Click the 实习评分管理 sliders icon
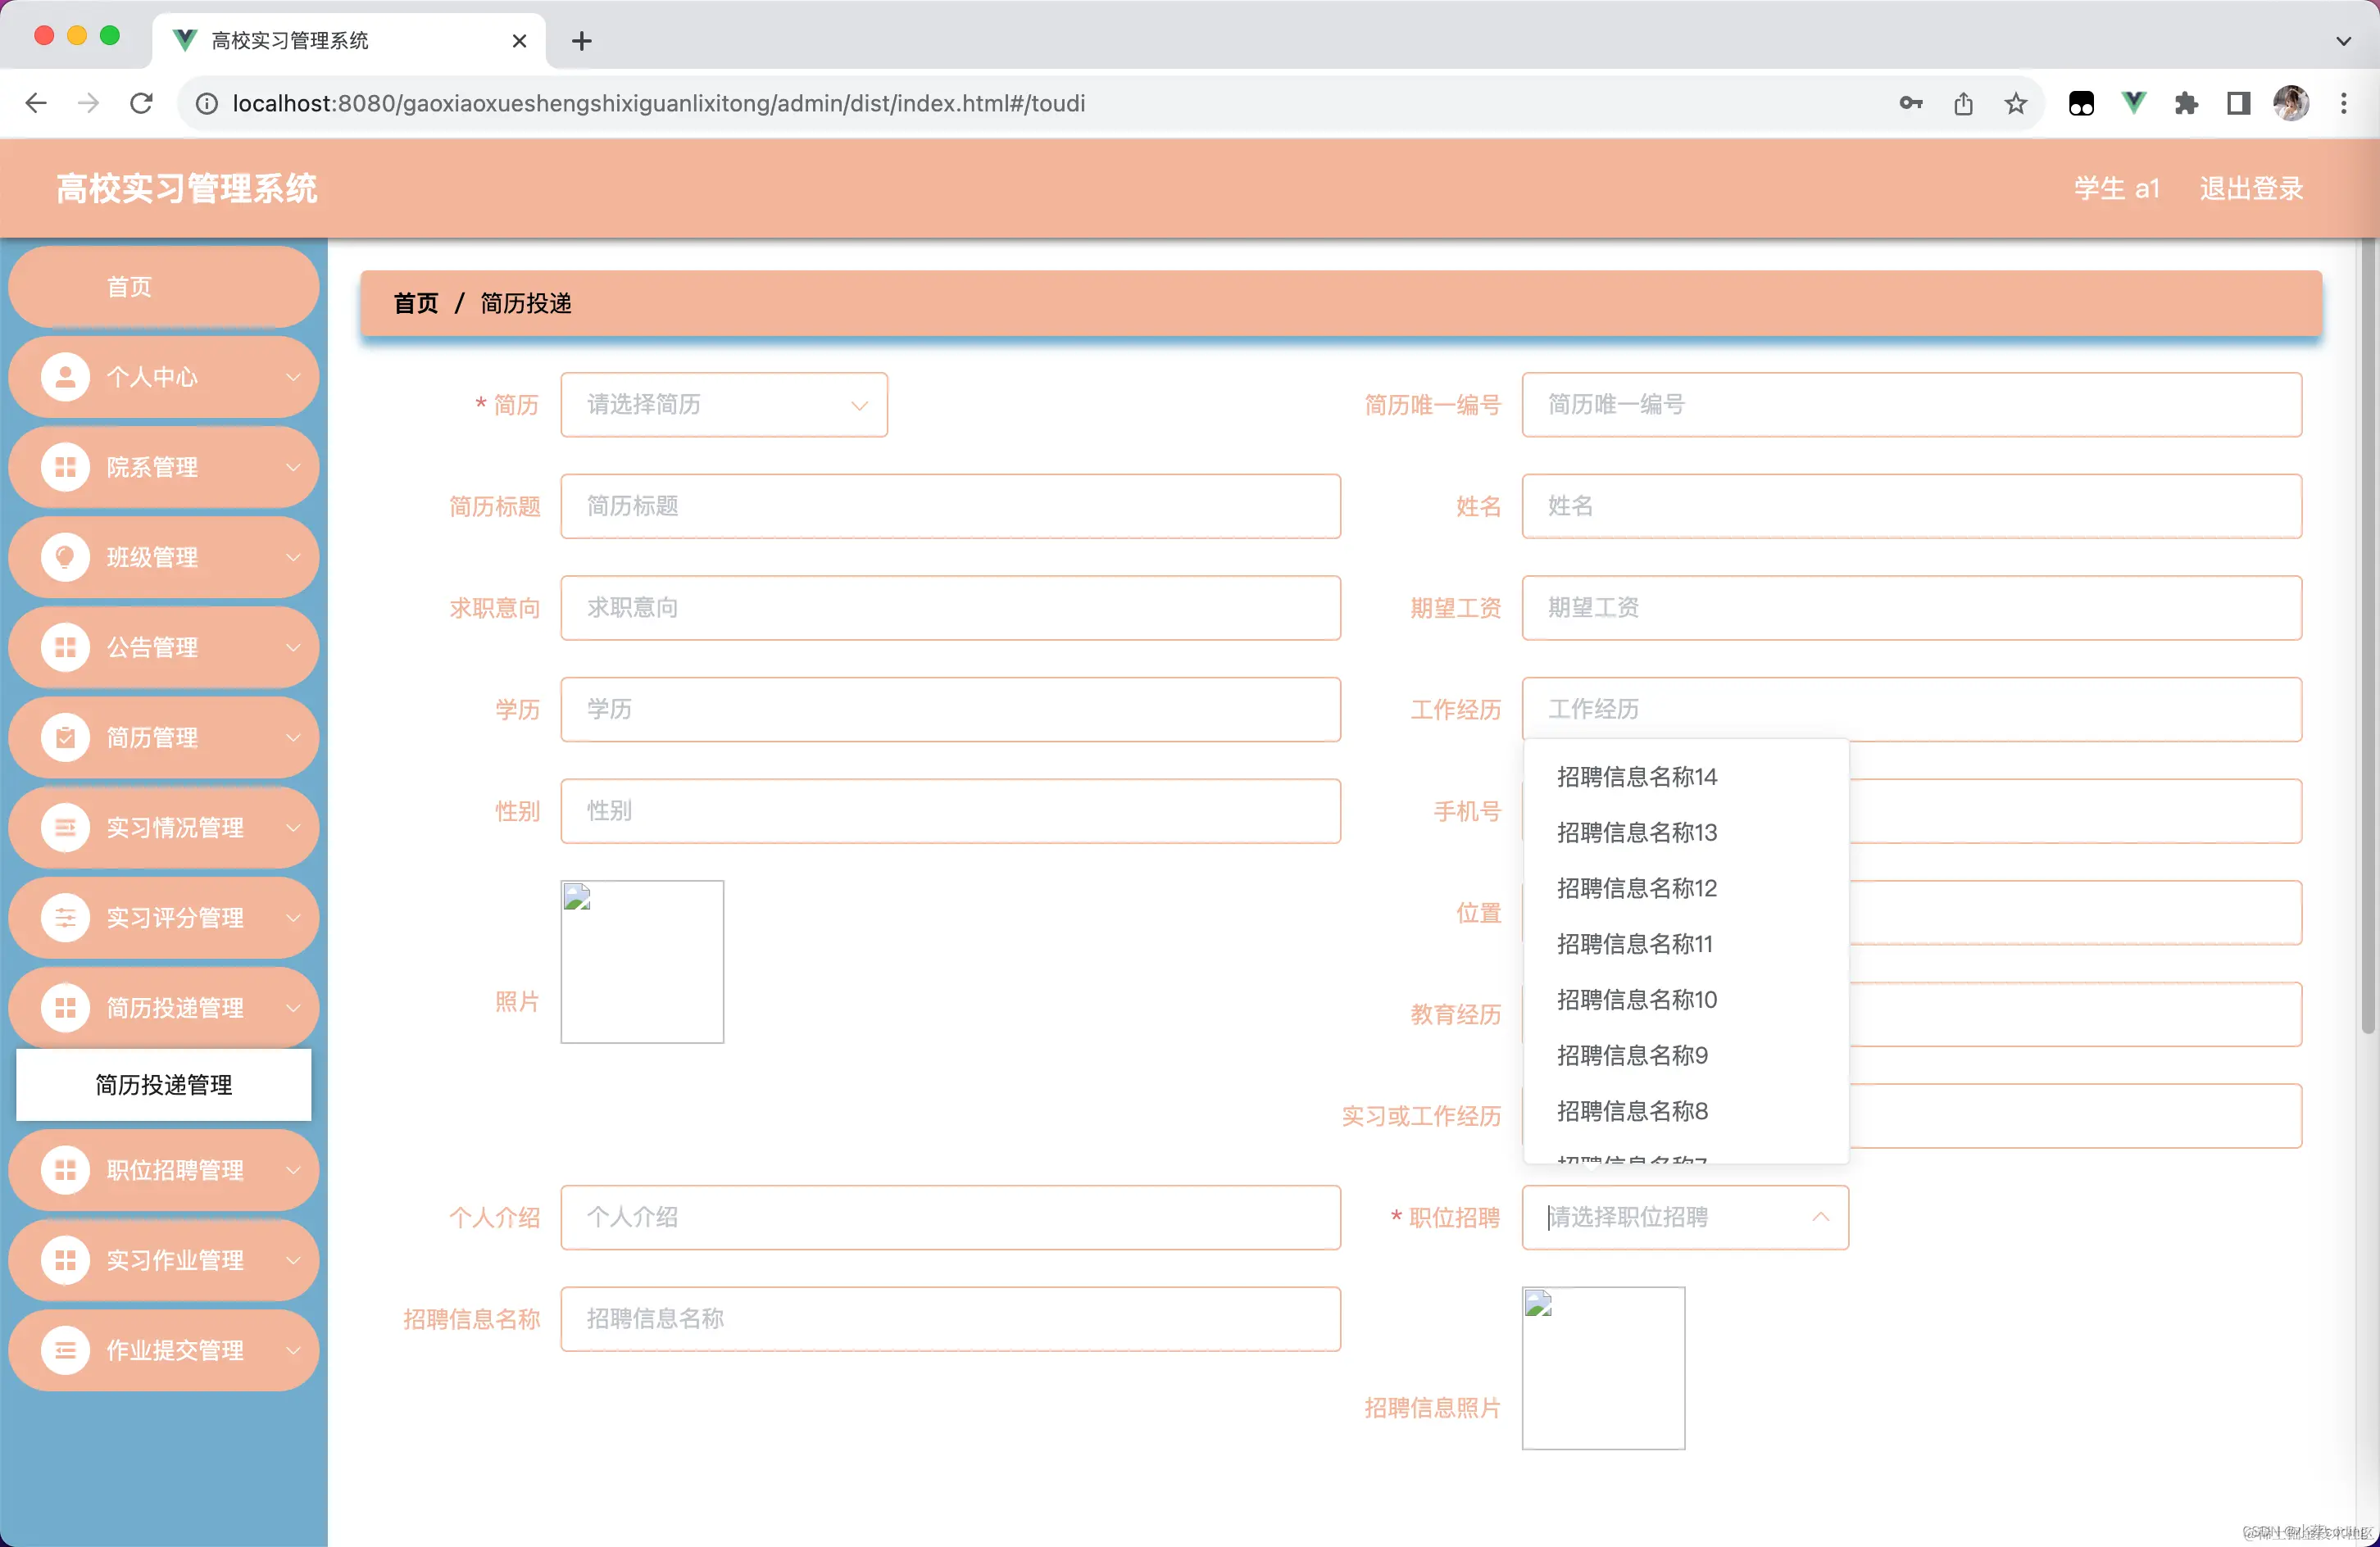Image resolution: width=2380 pixels, height=1547 pixels. coord(65,918)
